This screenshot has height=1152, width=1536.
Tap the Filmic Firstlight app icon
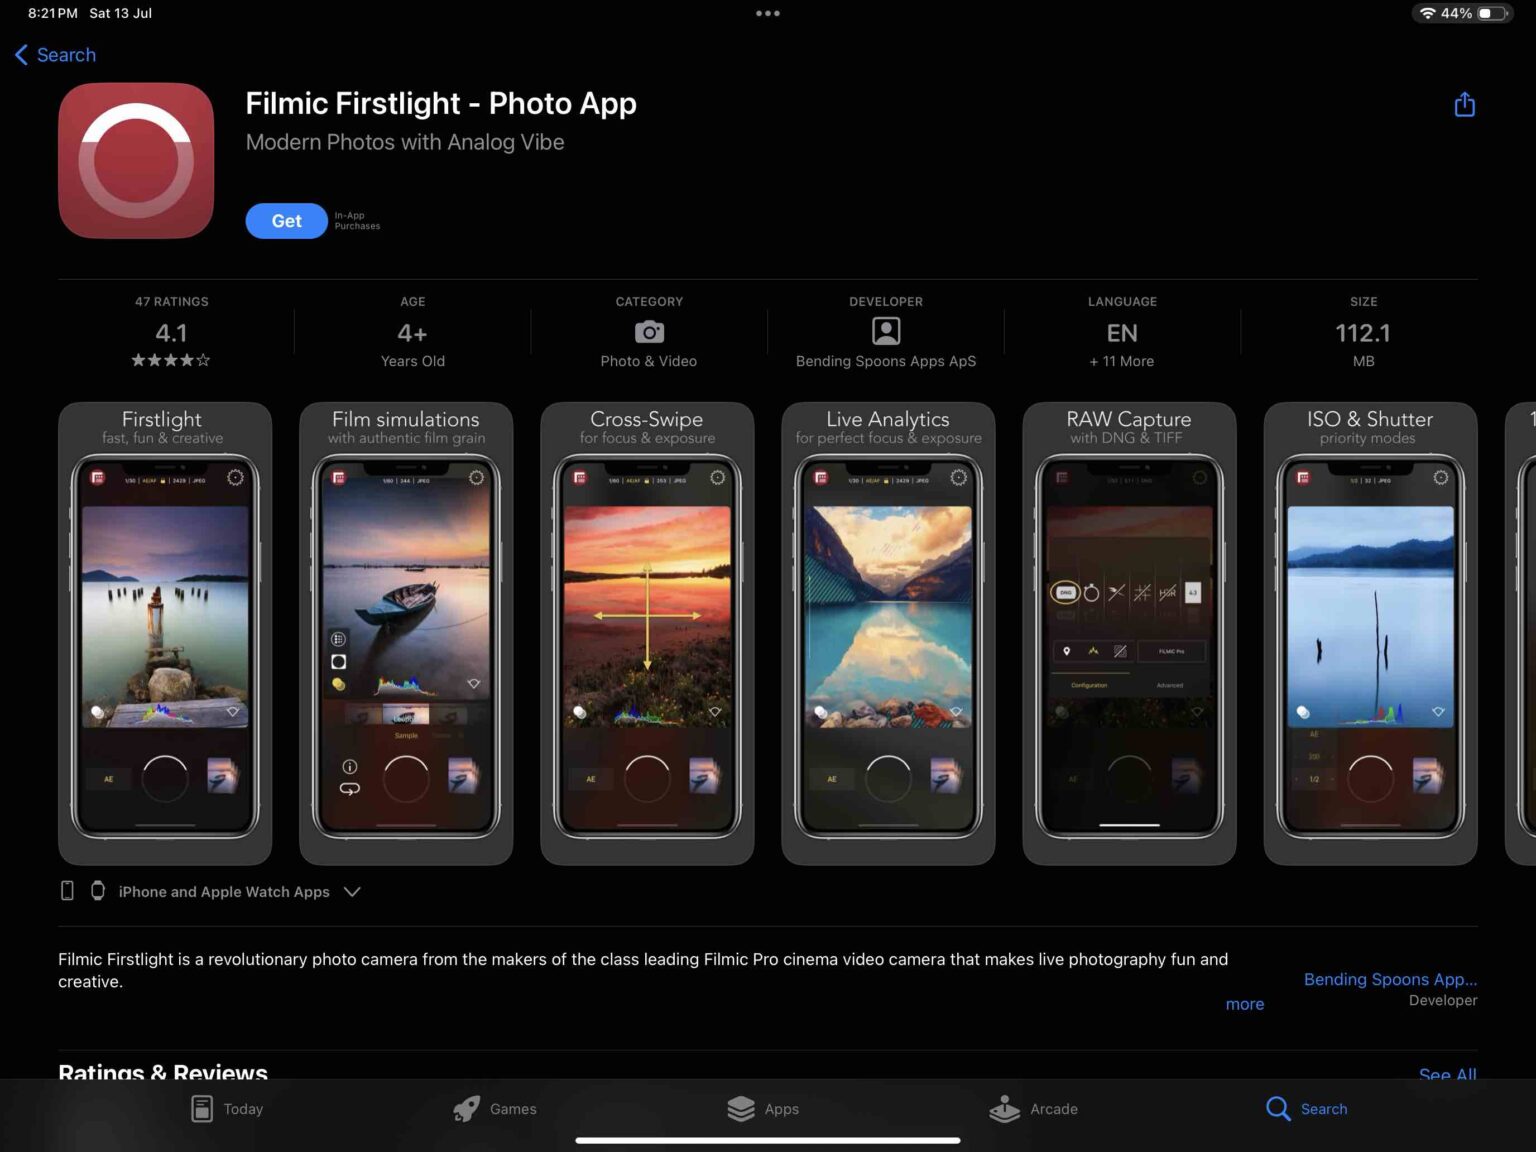click(135, 160)
